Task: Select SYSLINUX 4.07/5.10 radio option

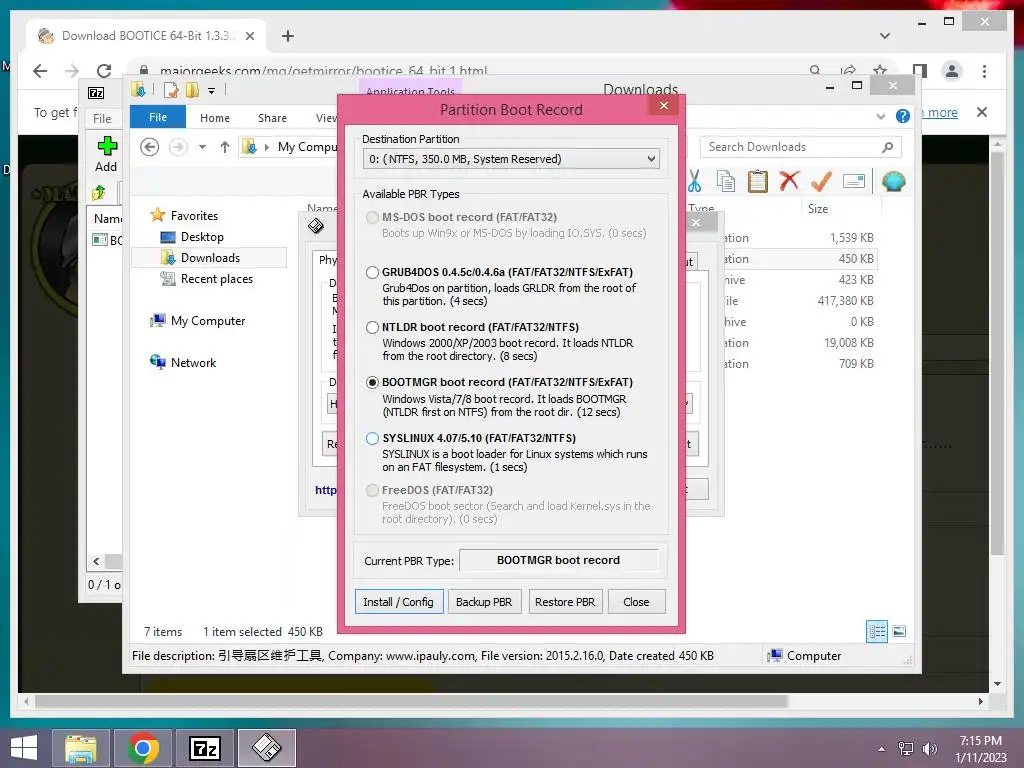Action: point(372,438)
